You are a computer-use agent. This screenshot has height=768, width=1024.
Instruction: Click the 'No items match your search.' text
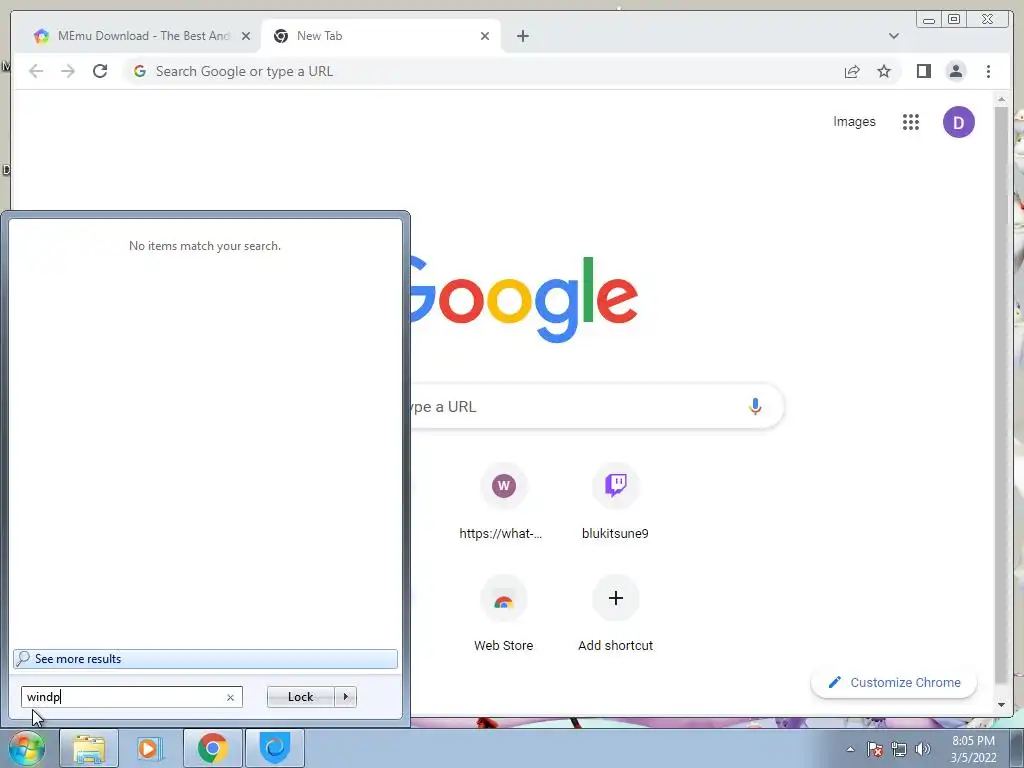(x=205, y=246)
